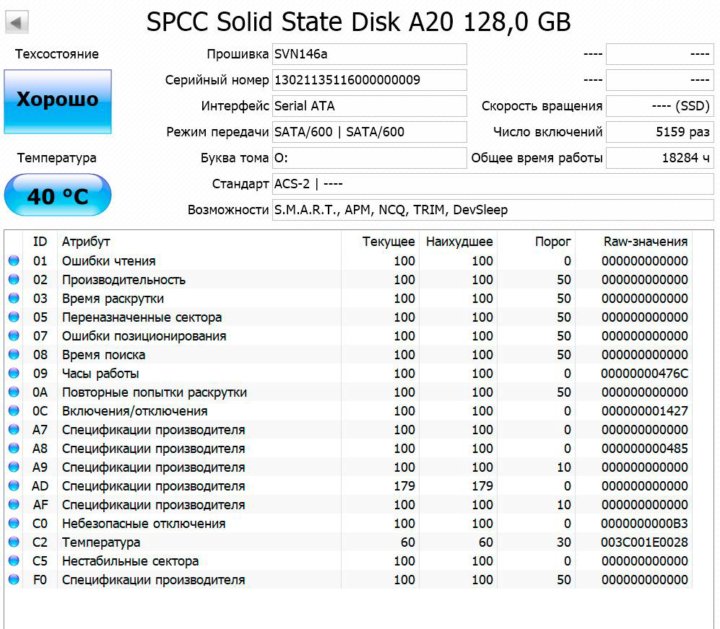Click the status orb for Переназначенные сектора
Screen dimensions: 720x629
click(x=14, y=318)
